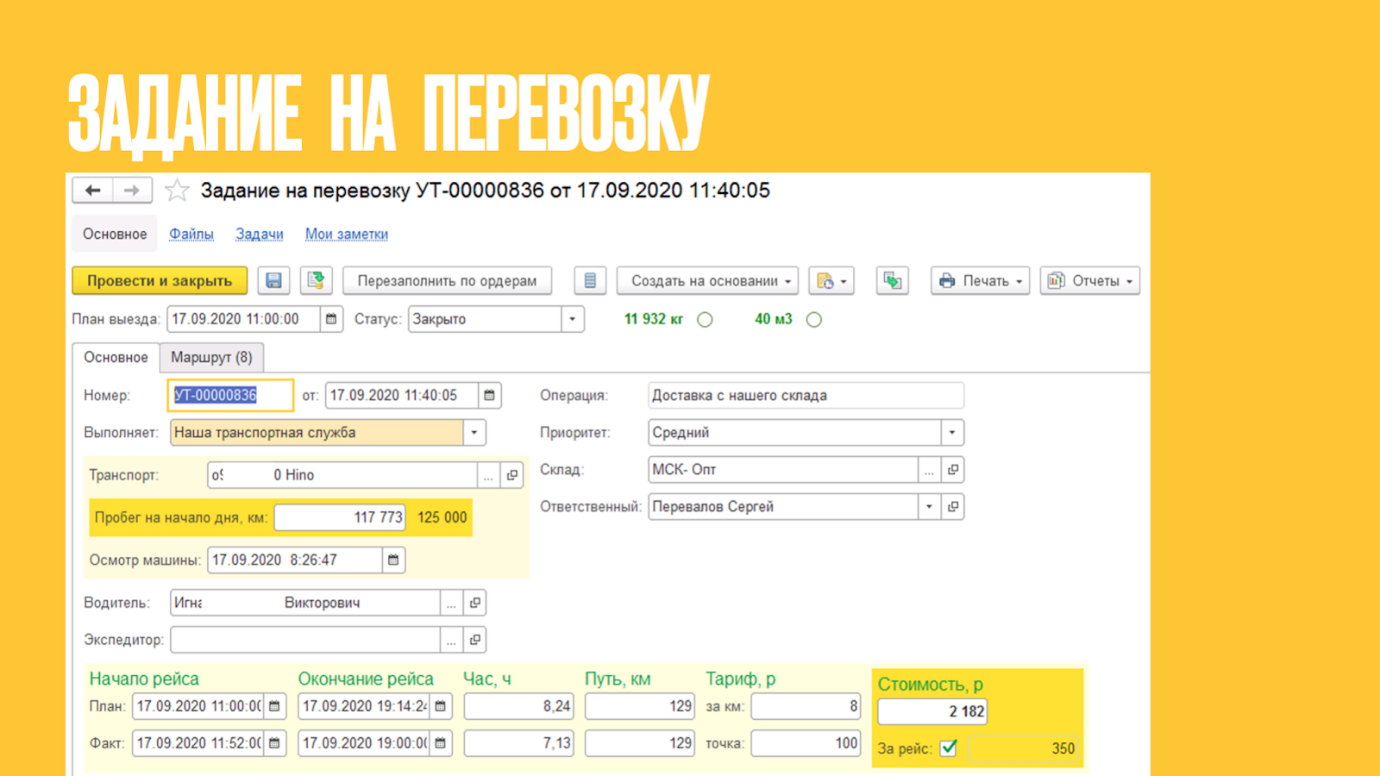Open the Печать dropdown menu
The height and width of the screenshot is (776, 1380).
980,281
